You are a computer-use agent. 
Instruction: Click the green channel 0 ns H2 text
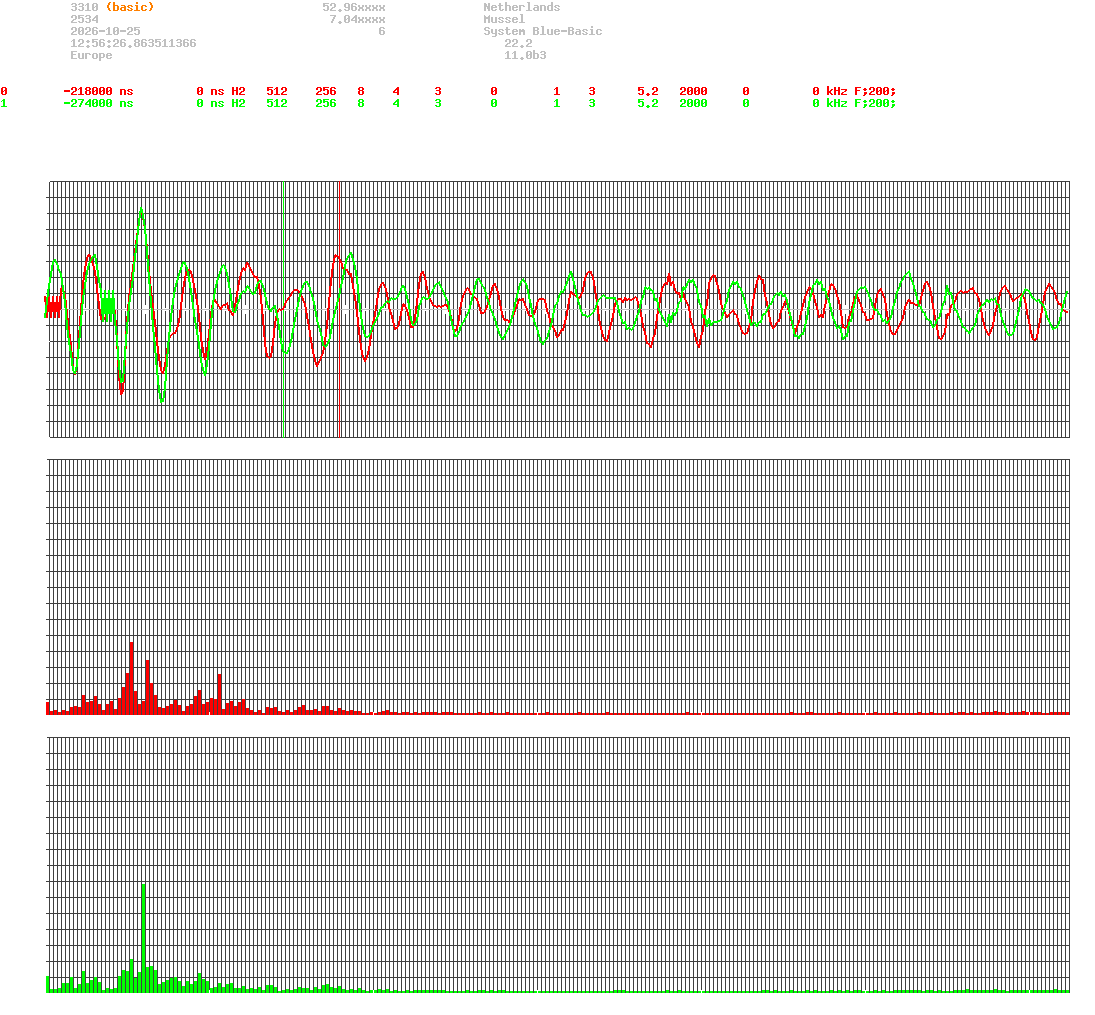click(221, 103)
